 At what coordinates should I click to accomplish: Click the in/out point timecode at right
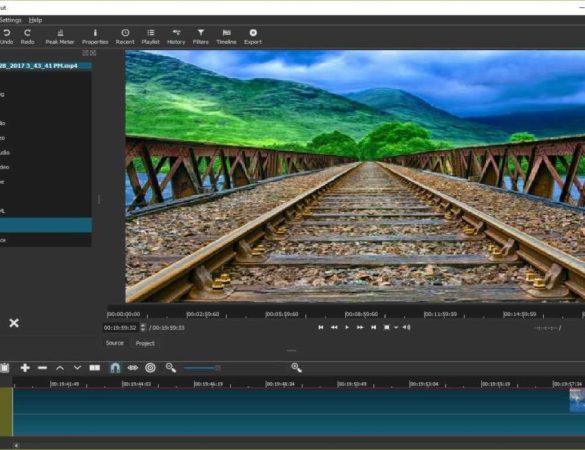pyautogui.click(x=547, y=328)
